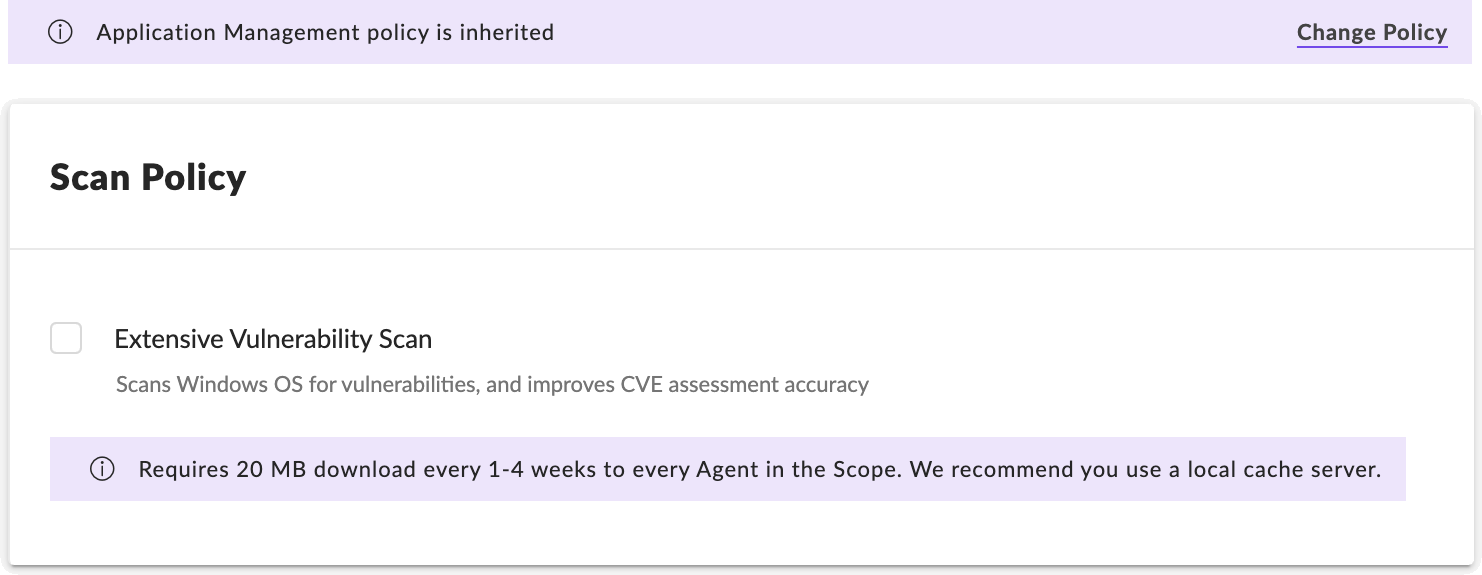
Task: Click the "local cache server" recommendation text
Action: 1284,469
